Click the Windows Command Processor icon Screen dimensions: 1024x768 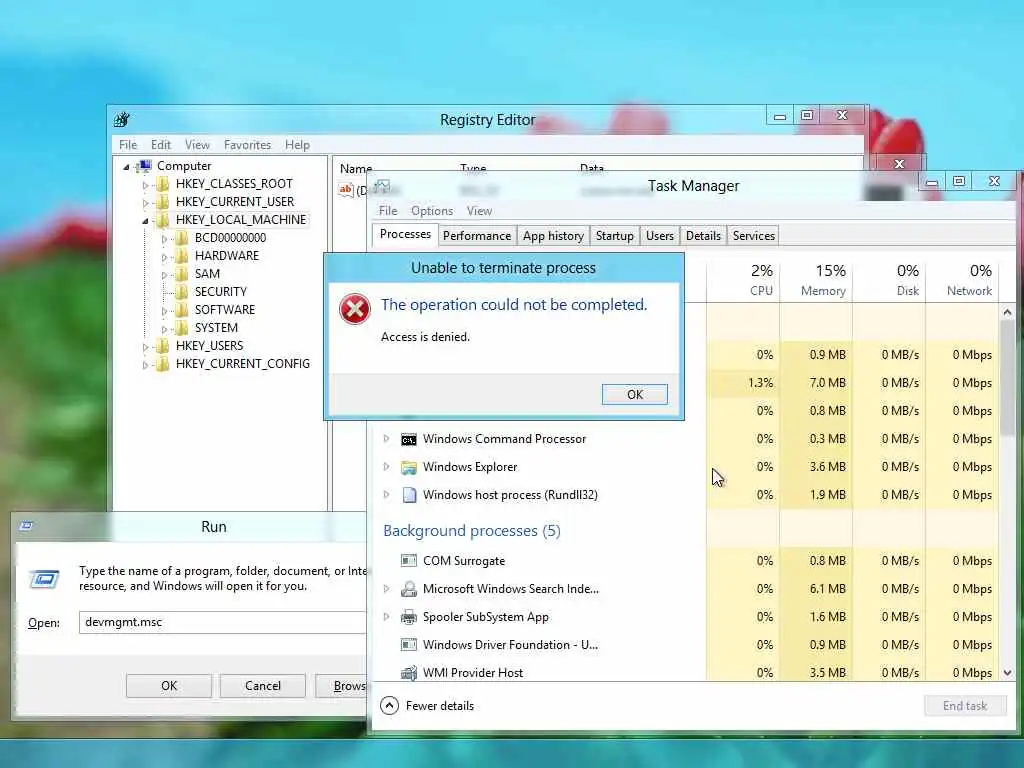409,440
